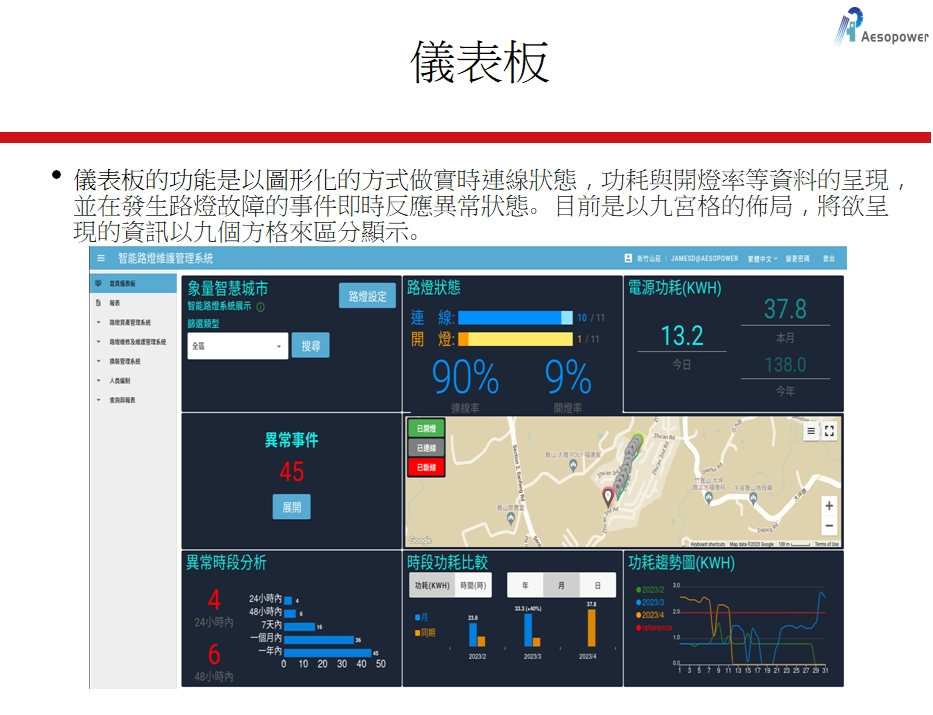
Task: Click the 9% lighting rate value
Action: click(x=568, y=377)
